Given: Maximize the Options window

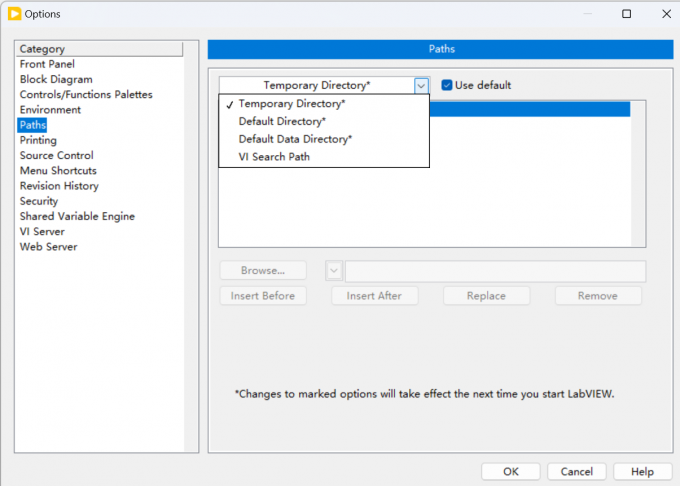Looking at the screenshot, I should tap(627, 14).
